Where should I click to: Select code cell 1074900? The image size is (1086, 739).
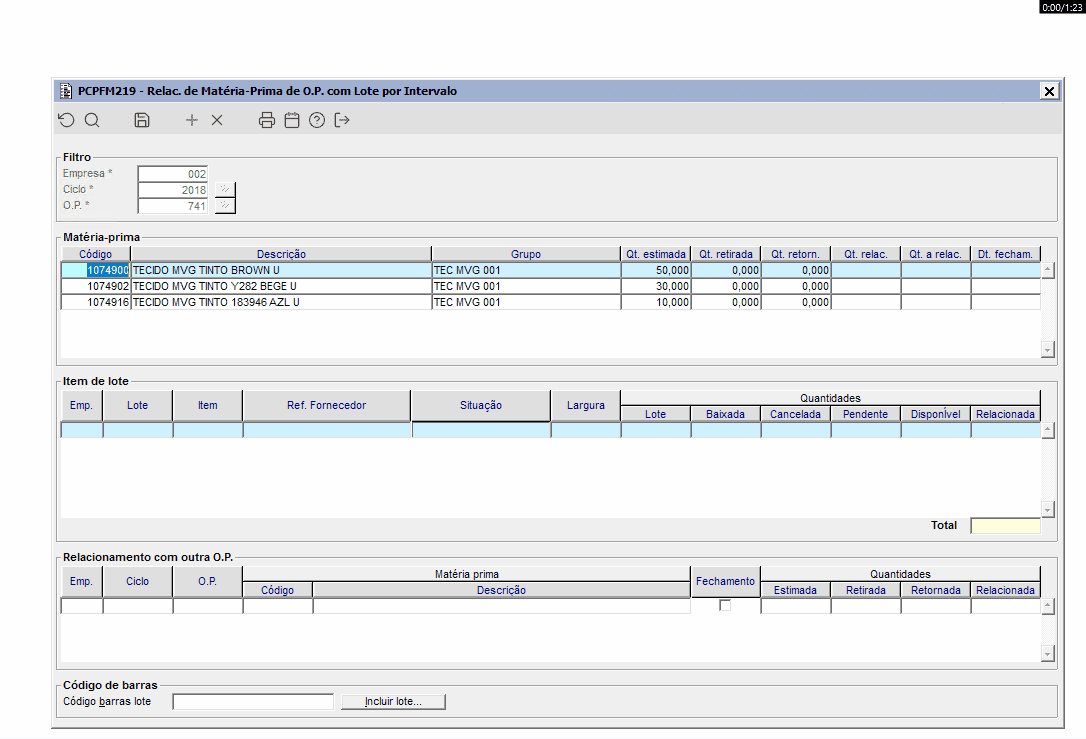pyautogui.click(x=96, y=270)
